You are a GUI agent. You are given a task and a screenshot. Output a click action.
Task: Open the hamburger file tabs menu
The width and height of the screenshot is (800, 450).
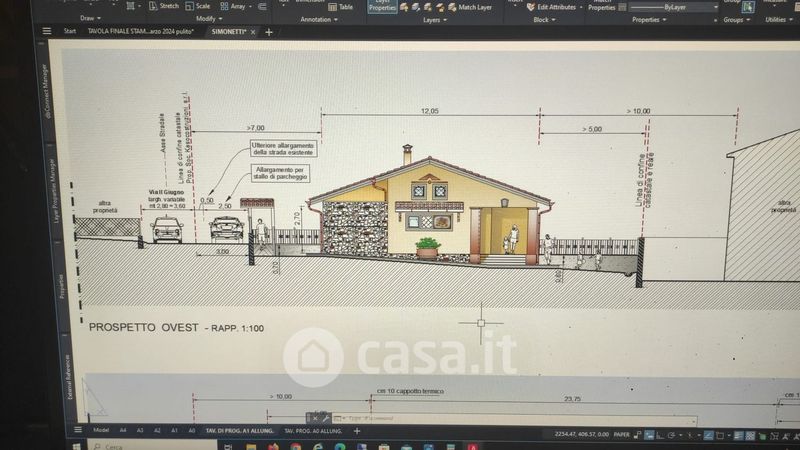[47, 31]
